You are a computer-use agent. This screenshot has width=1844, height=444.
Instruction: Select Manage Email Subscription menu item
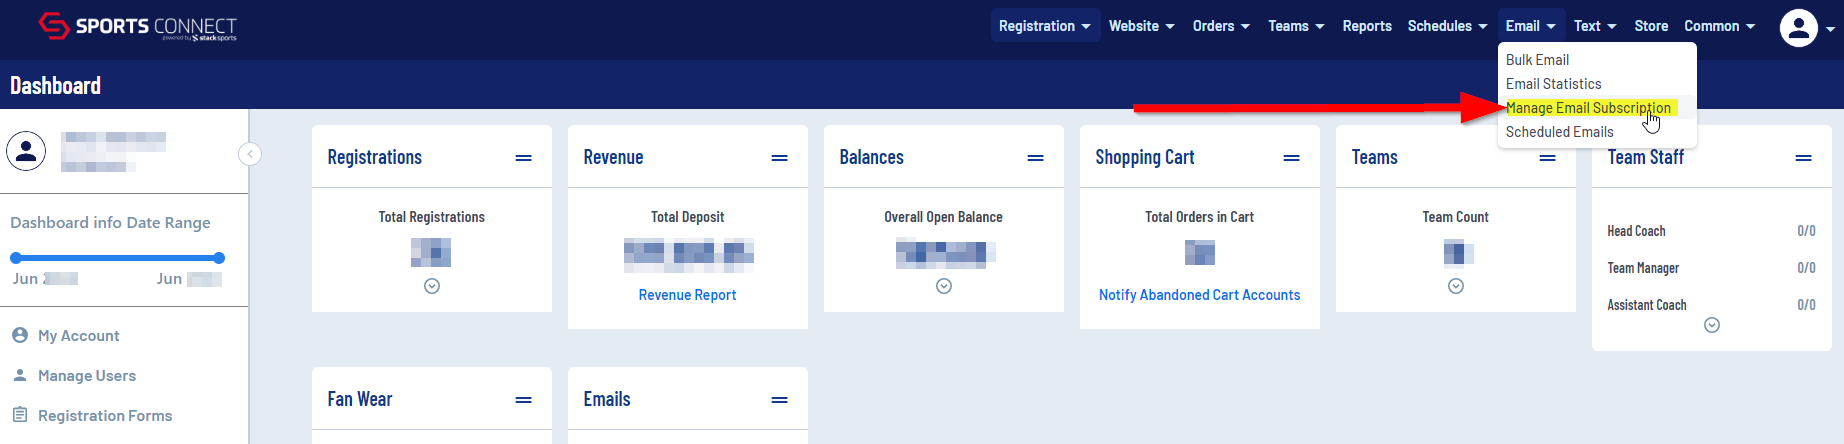[x=1587, y=108]
